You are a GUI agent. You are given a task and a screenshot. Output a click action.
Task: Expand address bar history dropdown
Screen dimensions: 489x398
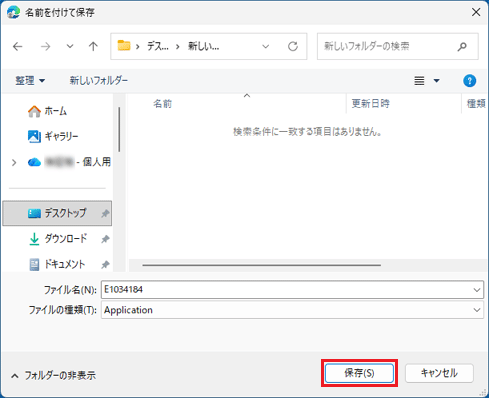pyautogui.click(x=266, y=46)
